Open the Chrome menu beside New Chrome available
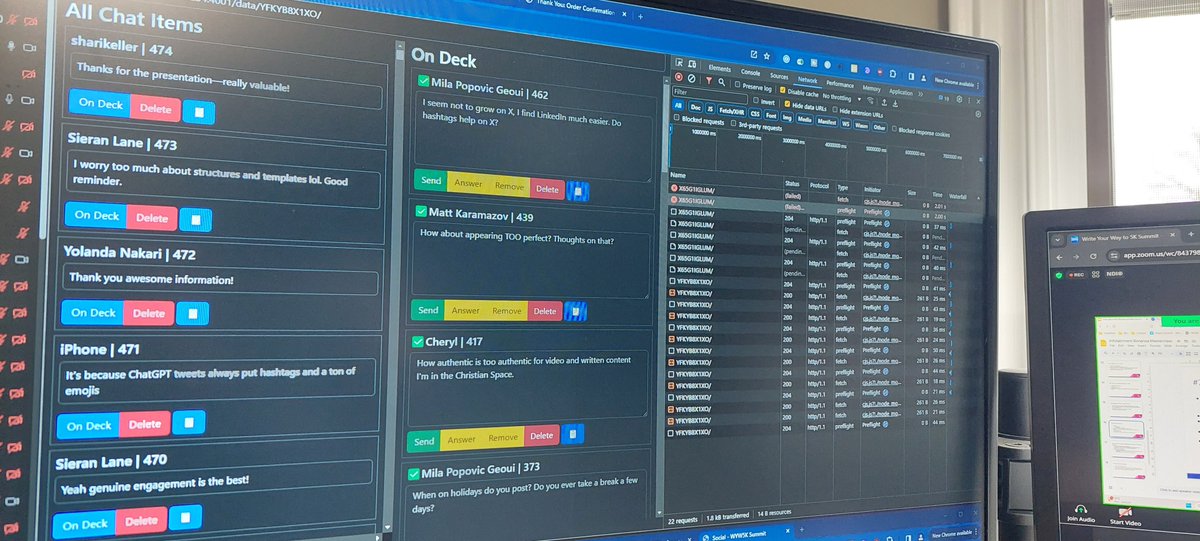This screenshot has height=541, width=1200. tap(978, 85)
